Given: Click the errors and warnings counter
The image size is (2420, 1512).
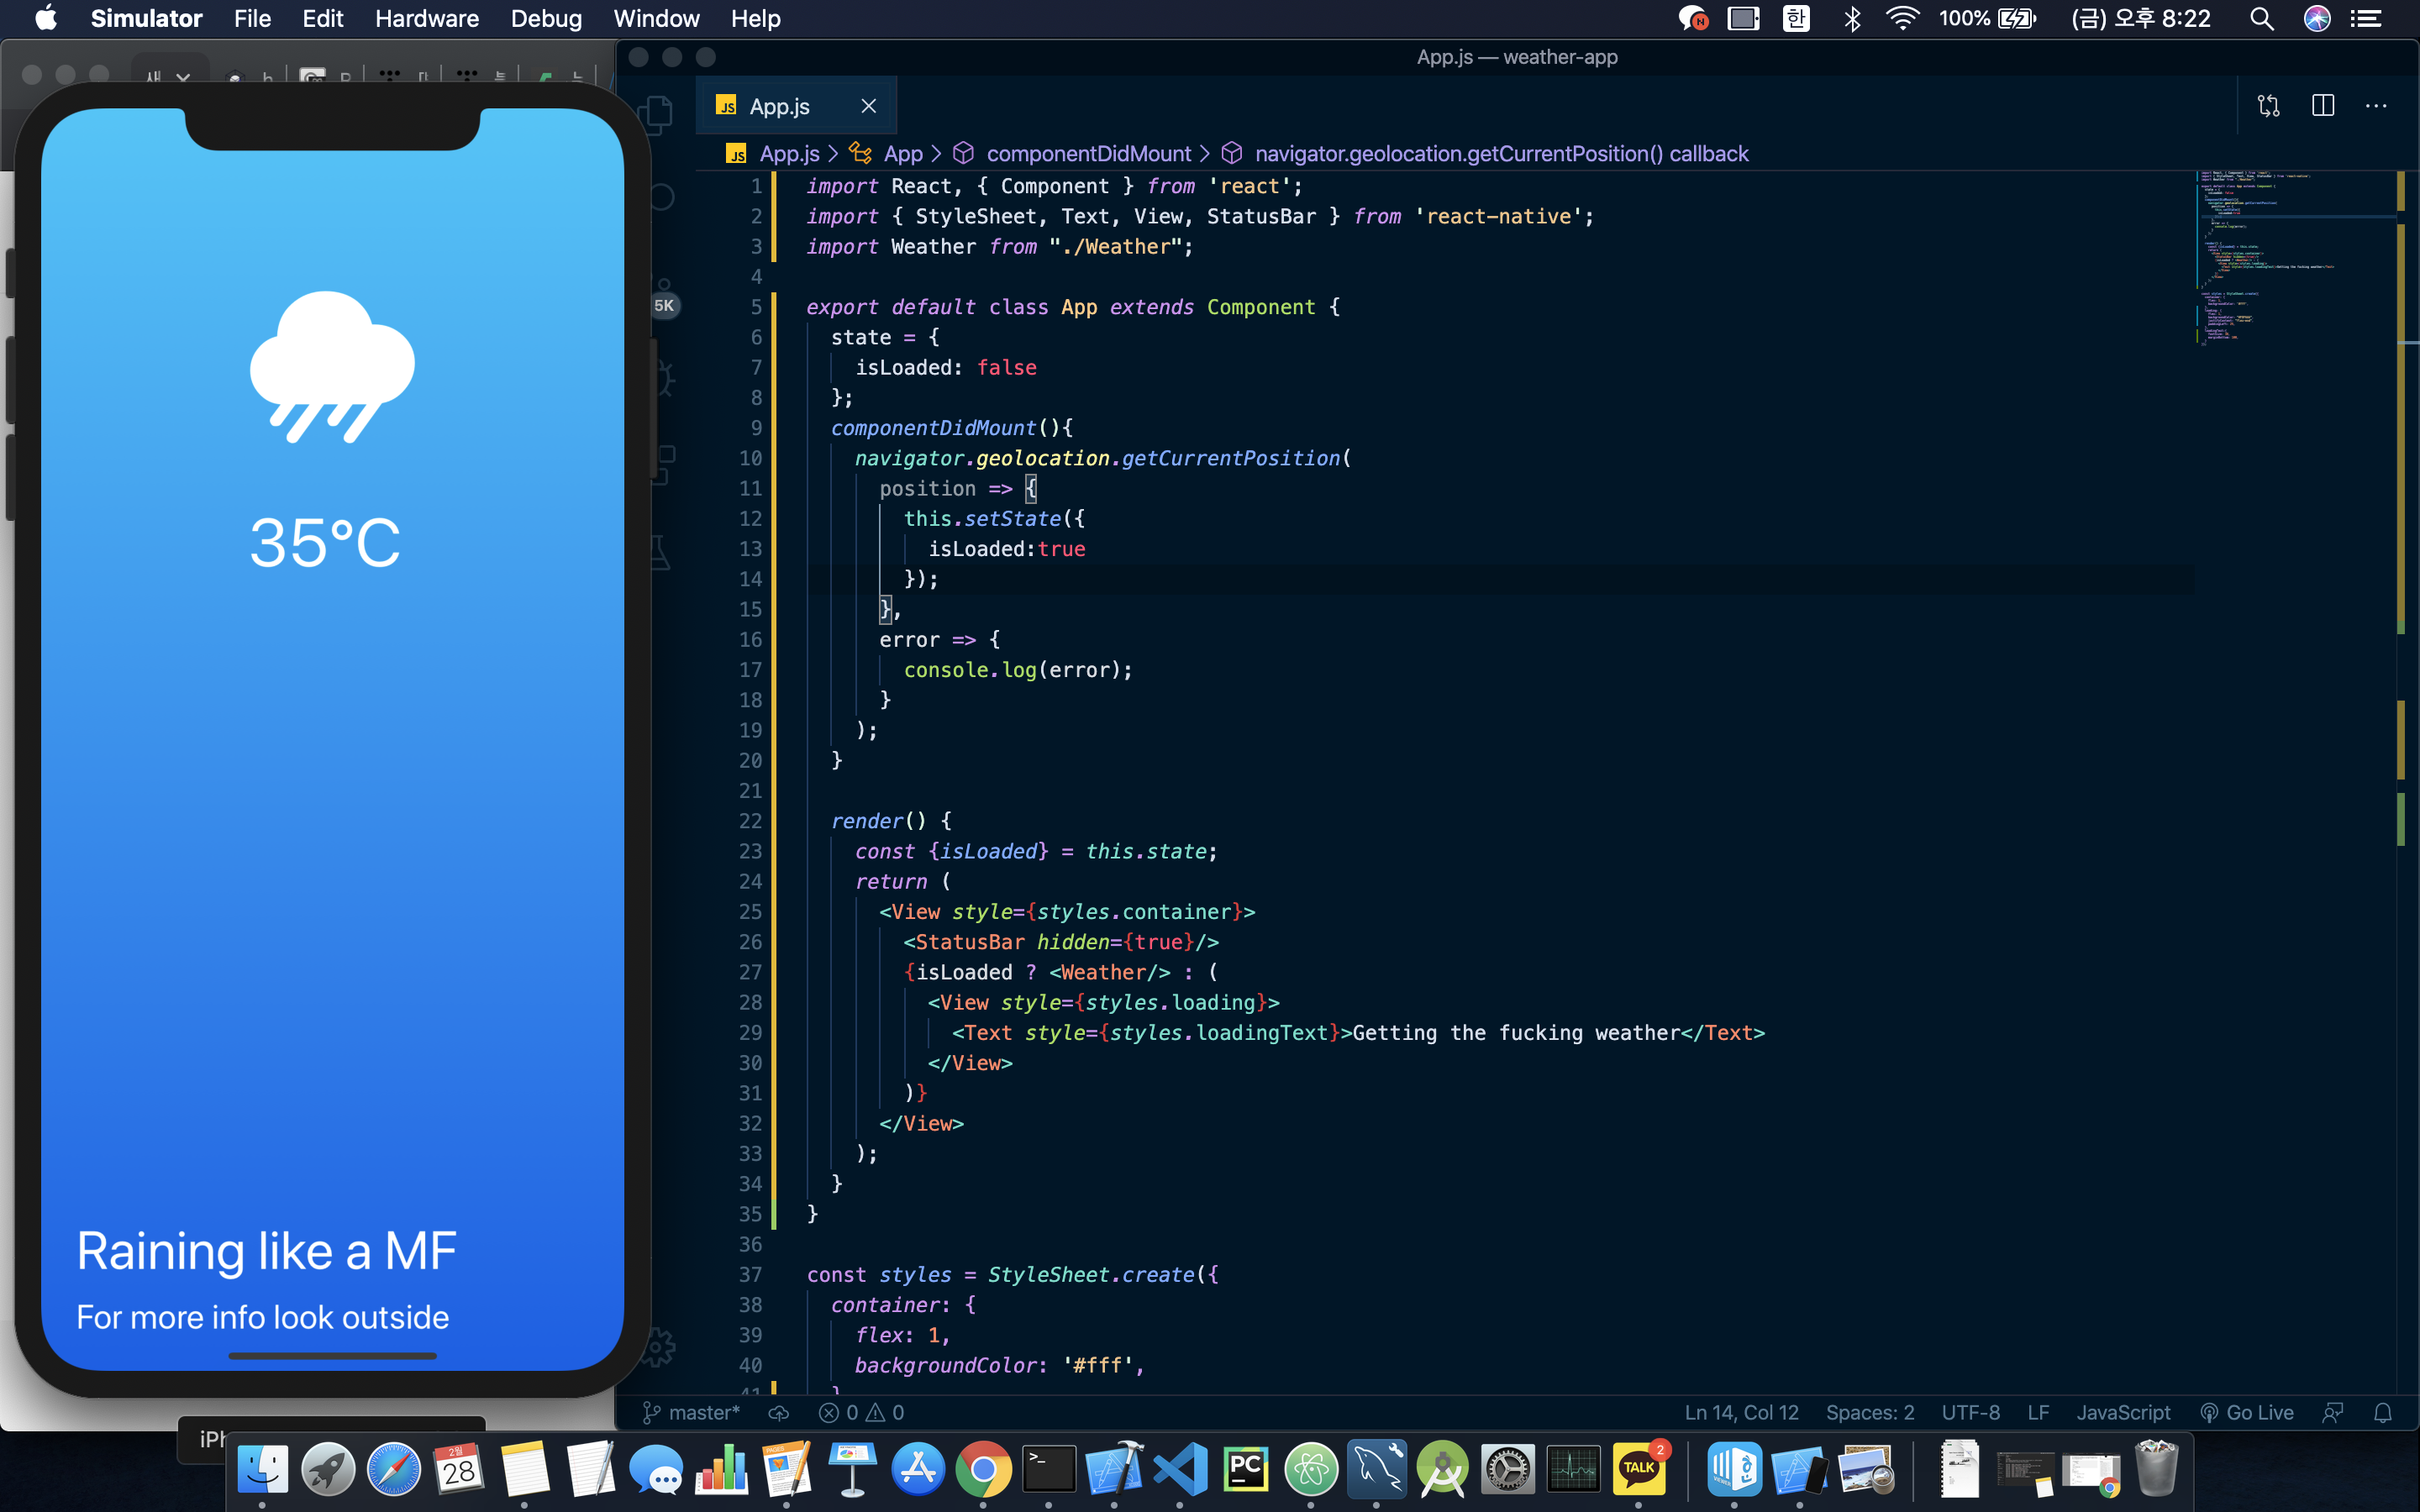Looking at the screenshot, I should tap(861, 1412).
